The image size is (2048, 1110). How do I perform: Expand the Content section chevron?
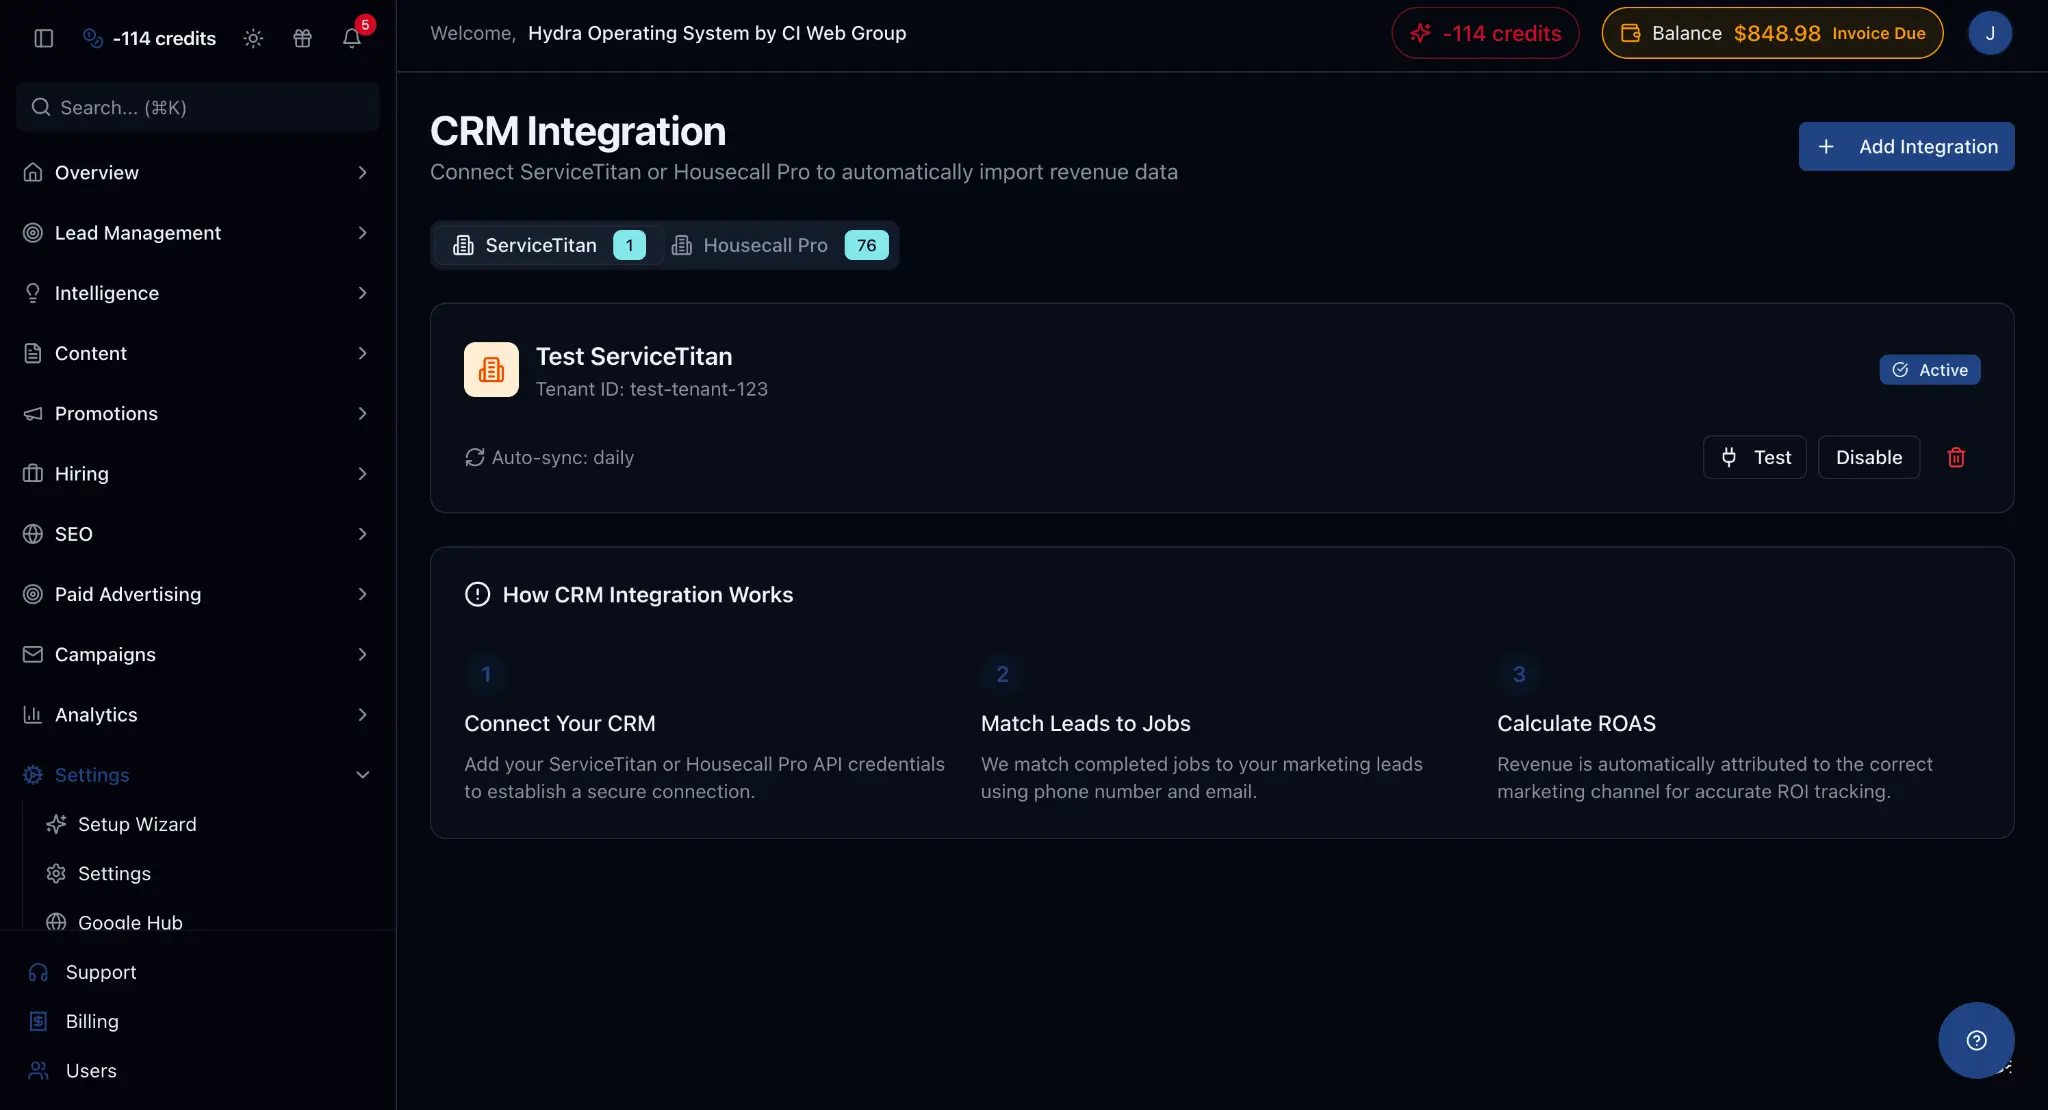point(362,353)
